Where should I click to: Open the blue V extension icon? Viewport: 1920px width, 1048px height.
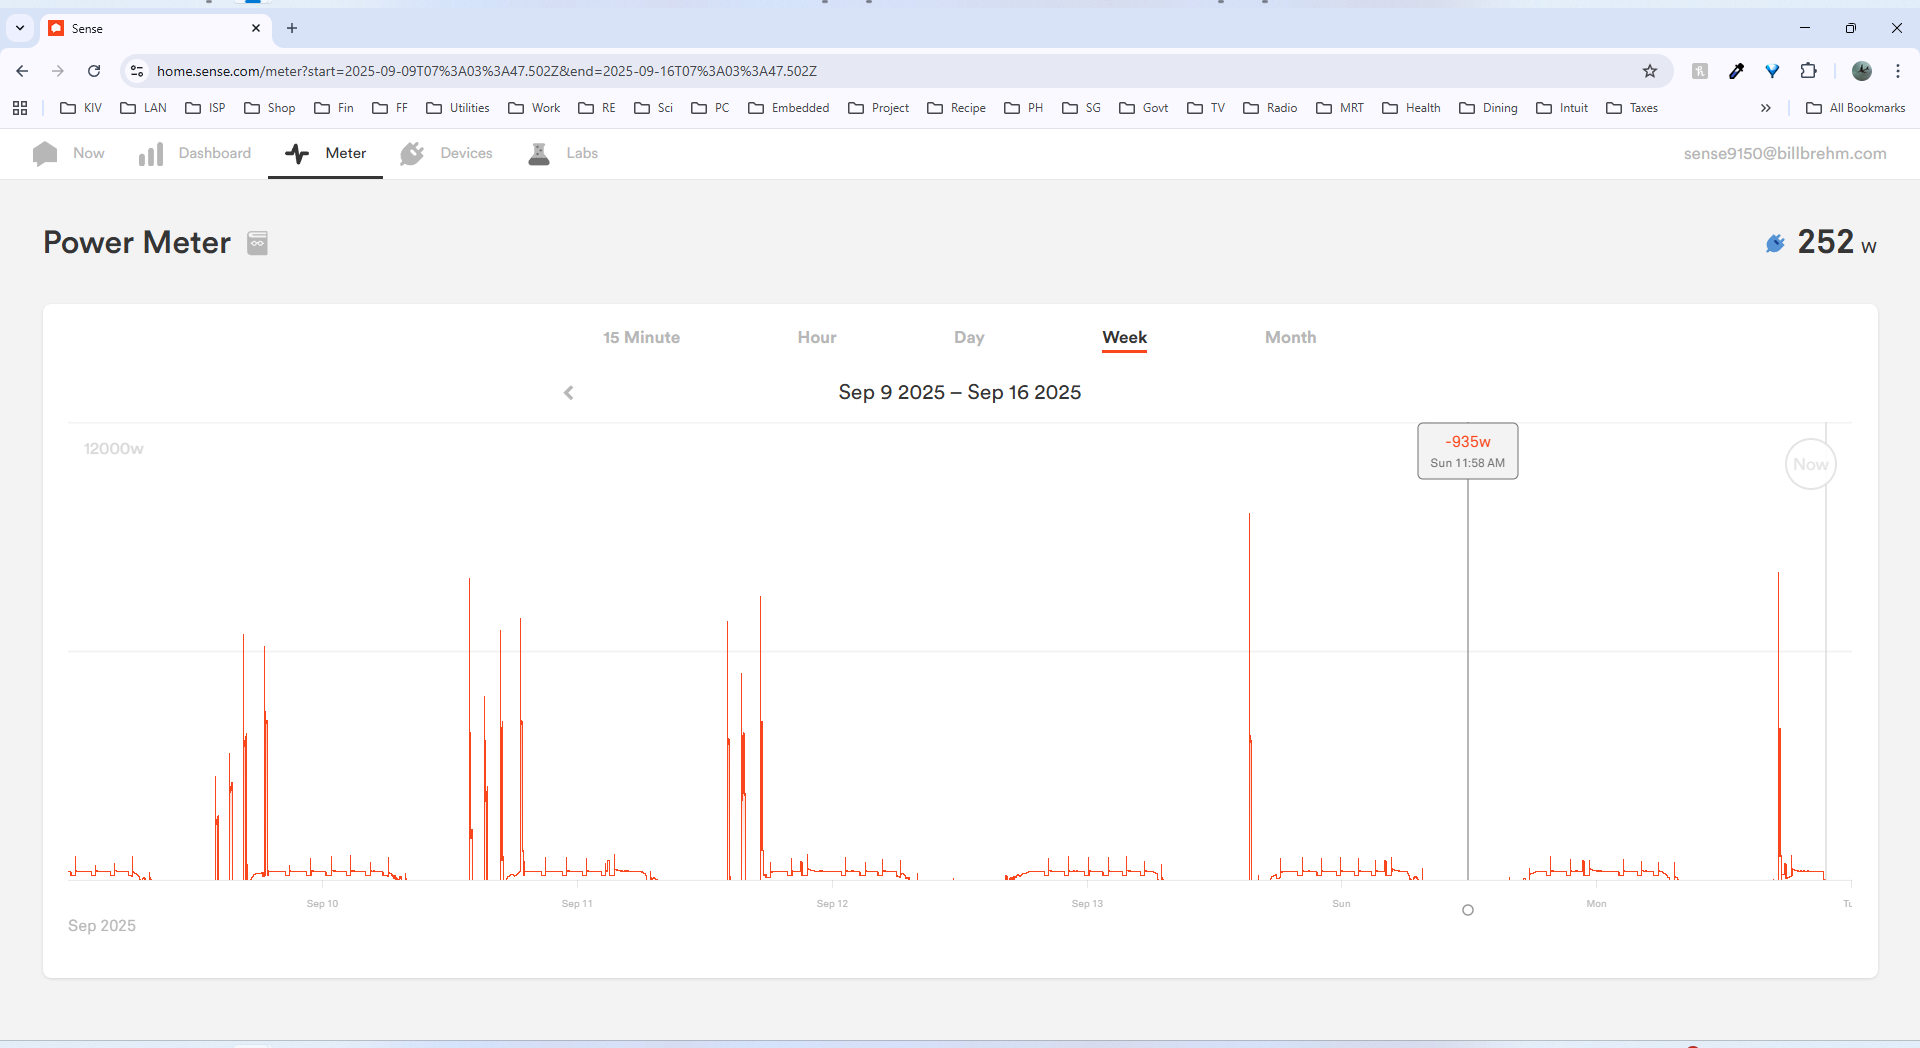tap(1772, 71)
